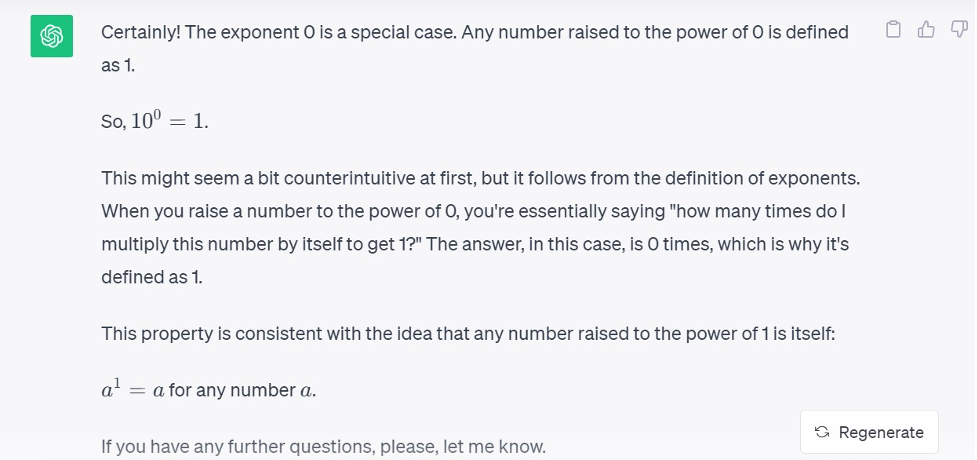Screen dimensions: 977x460
Task: Click the line "defined as 1."
Action: (152, 277)
